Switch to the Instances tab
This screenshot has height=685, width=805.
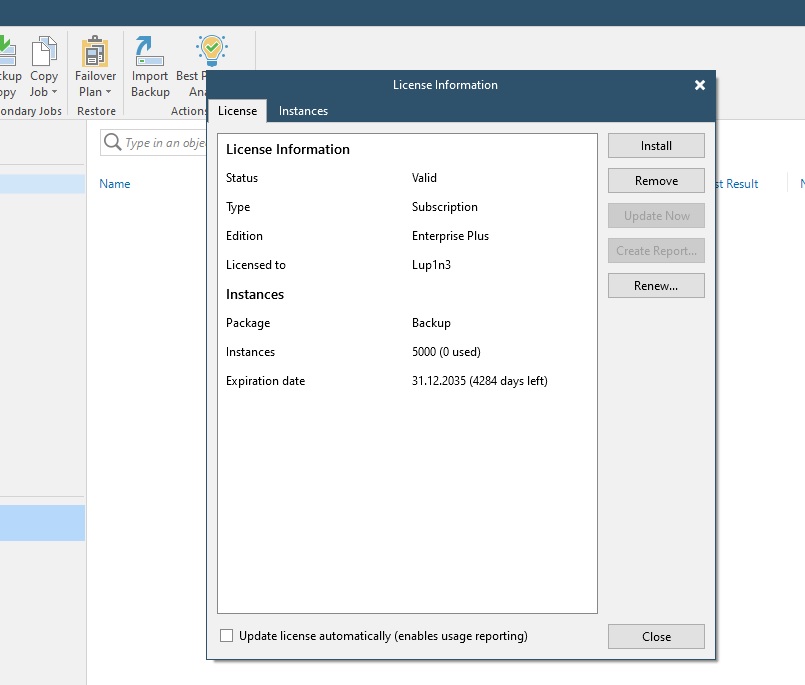[x=303, y=111]
